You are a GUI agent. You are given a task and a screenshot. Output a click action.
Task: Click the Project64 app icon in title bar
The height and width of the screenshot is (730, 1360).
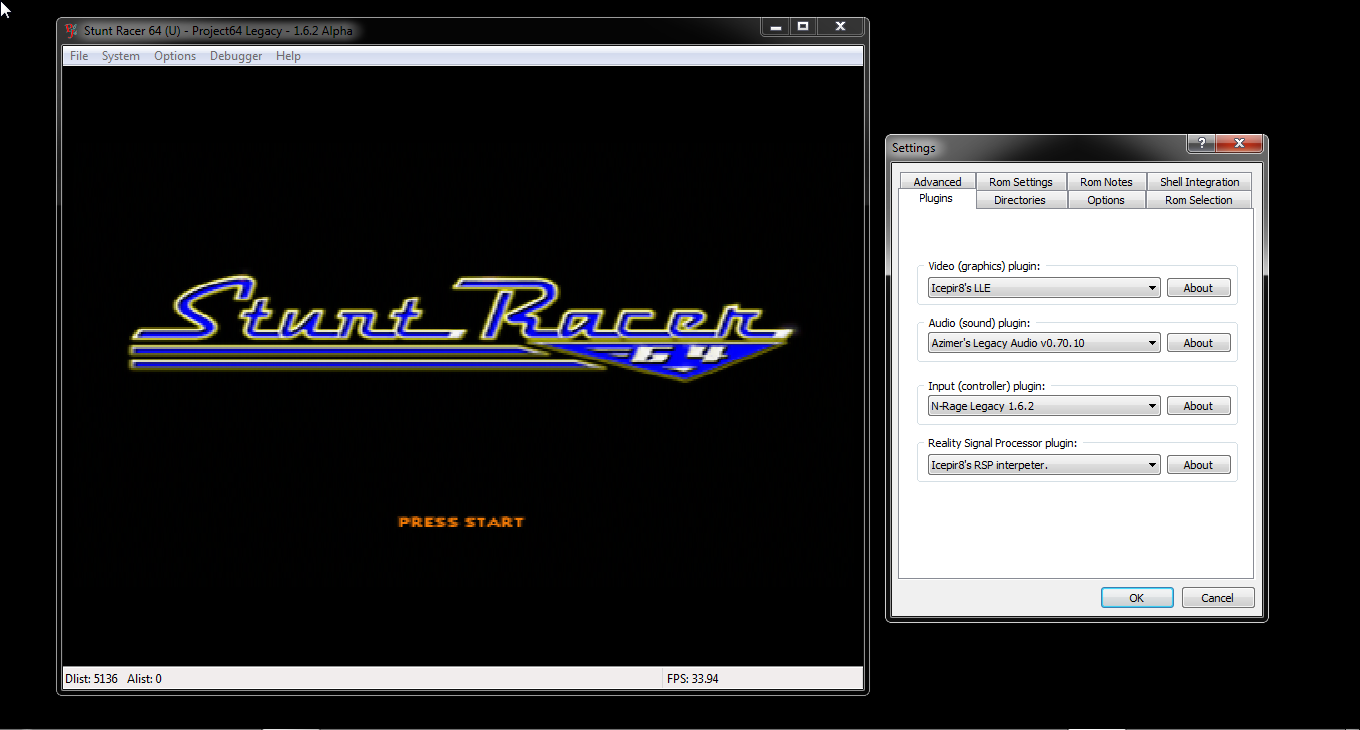click(71, 30)
